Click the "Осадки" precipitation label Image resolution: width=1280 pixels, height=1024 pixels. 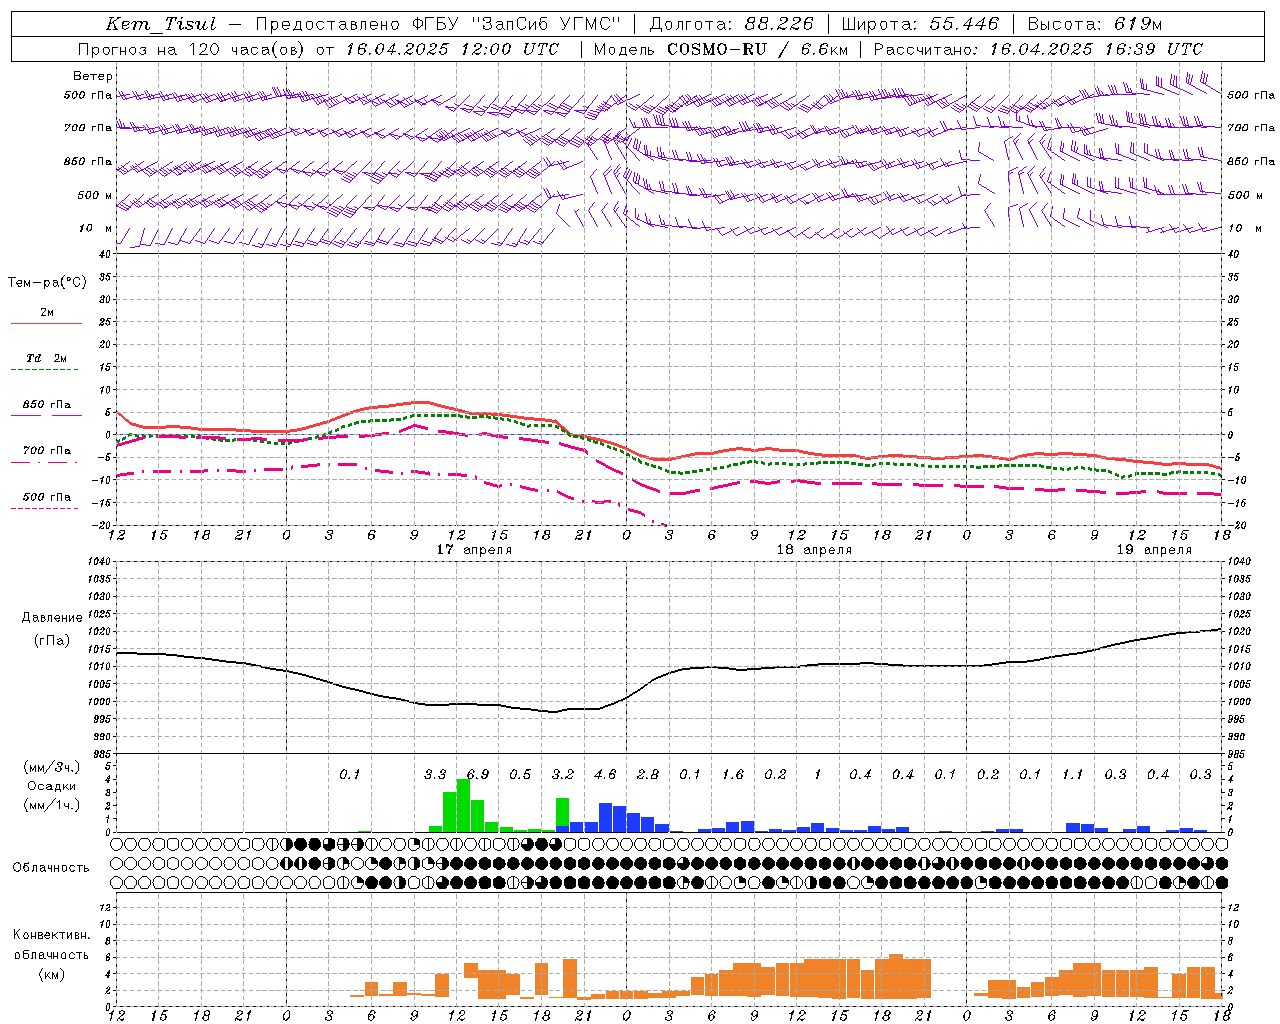coord(51,786)
